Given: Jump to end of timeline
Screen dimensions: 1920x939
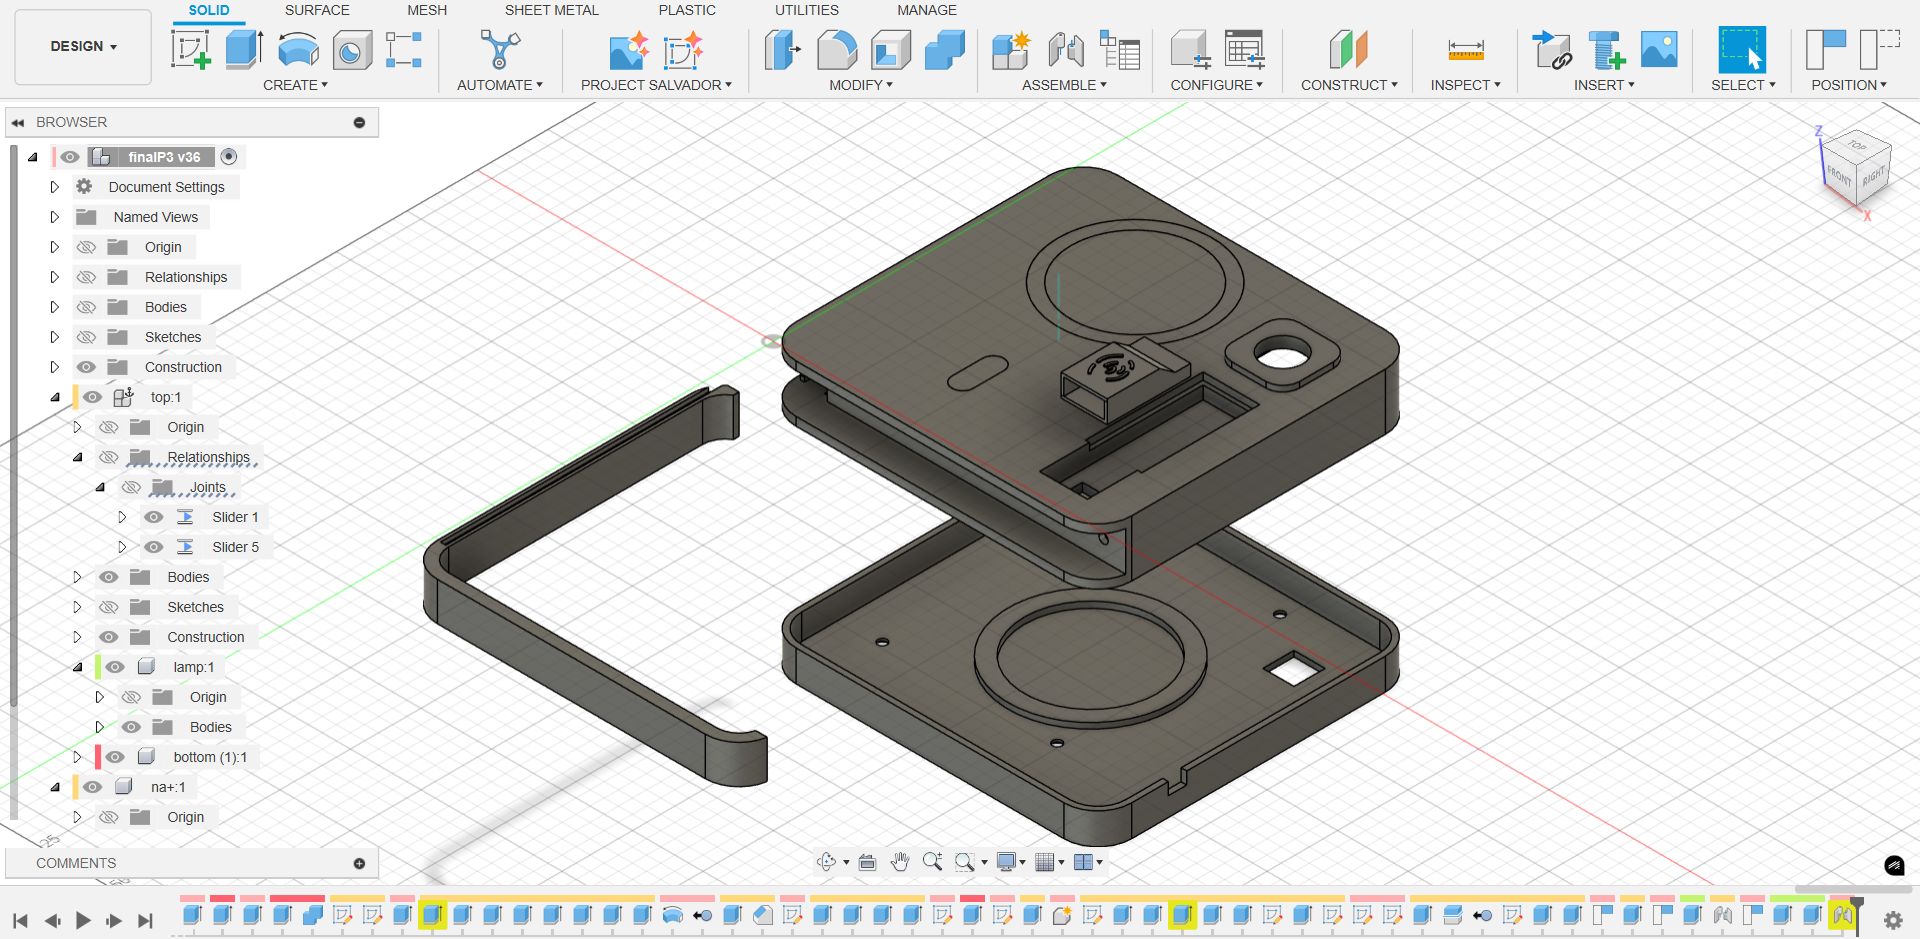Looking at the screenshot, I should 146,920.
